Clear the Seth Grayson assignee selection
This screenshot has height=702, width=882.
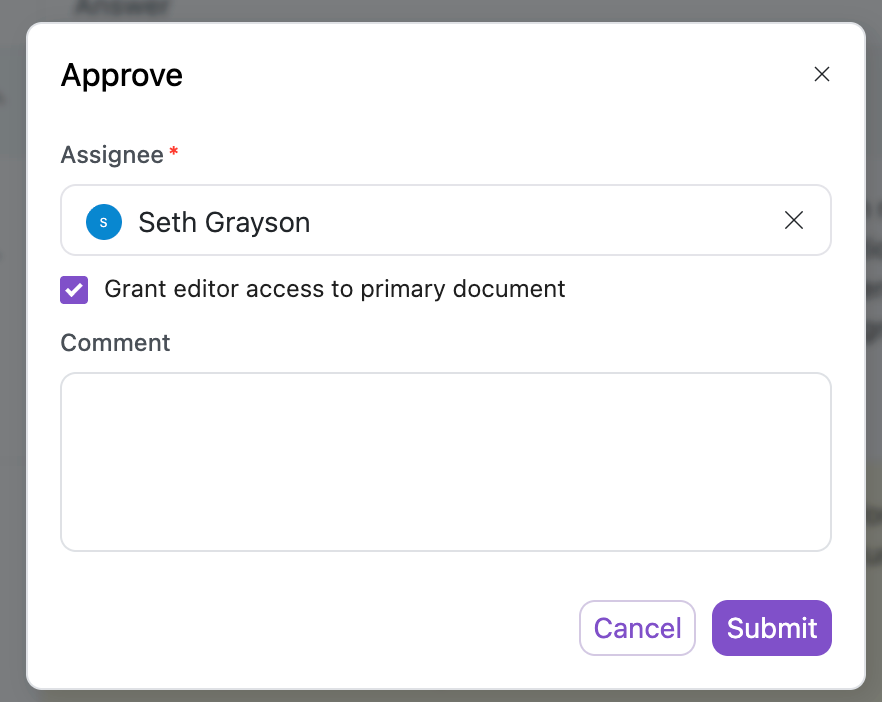(x=794, y=221)
